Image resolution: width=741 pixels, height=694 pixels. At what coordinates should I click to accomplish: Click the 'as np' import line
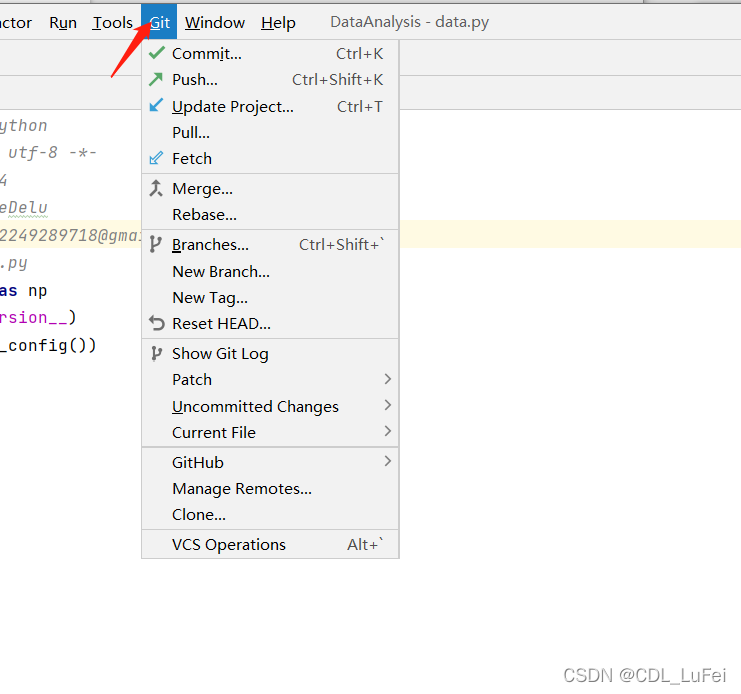(x=23, y=291)
